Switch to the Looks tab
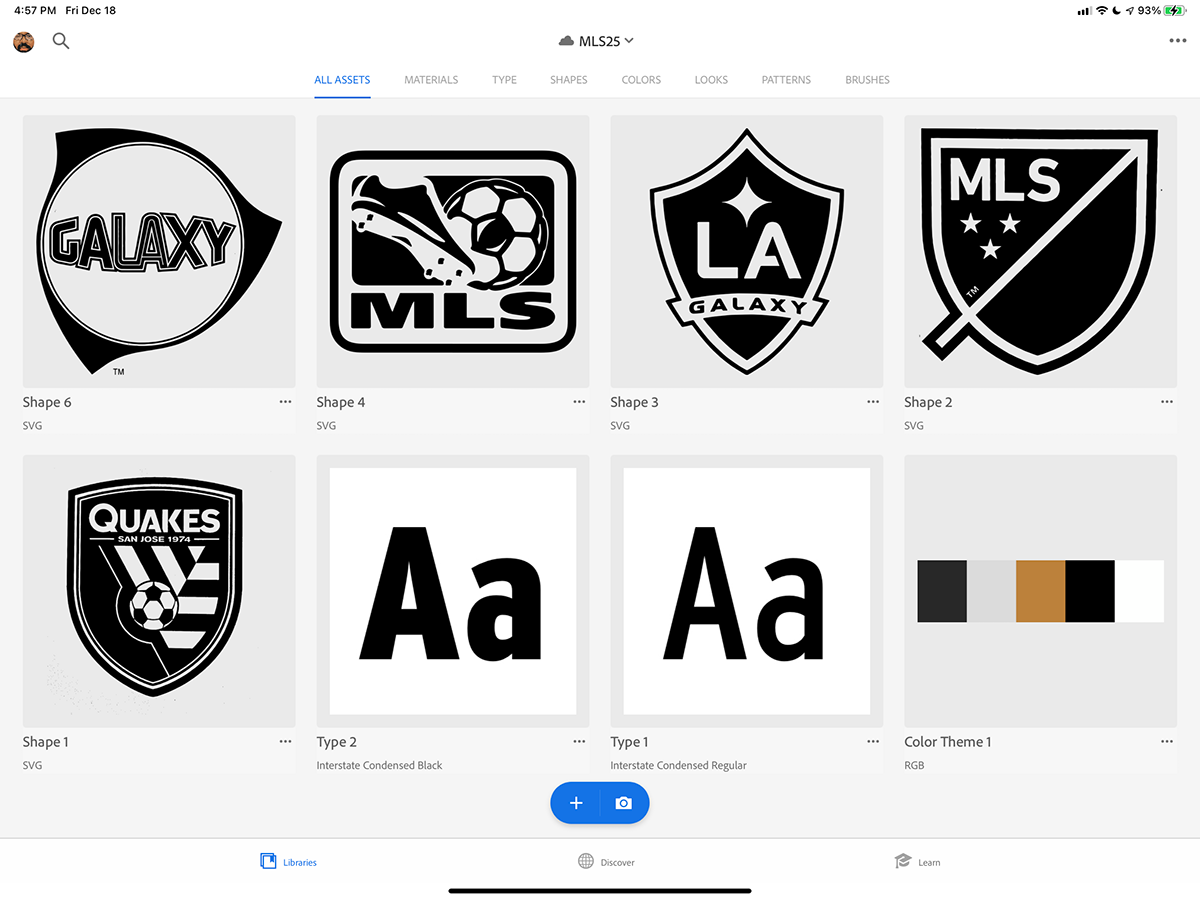The height and width of the screenshot is (900, 1200). 711,80
